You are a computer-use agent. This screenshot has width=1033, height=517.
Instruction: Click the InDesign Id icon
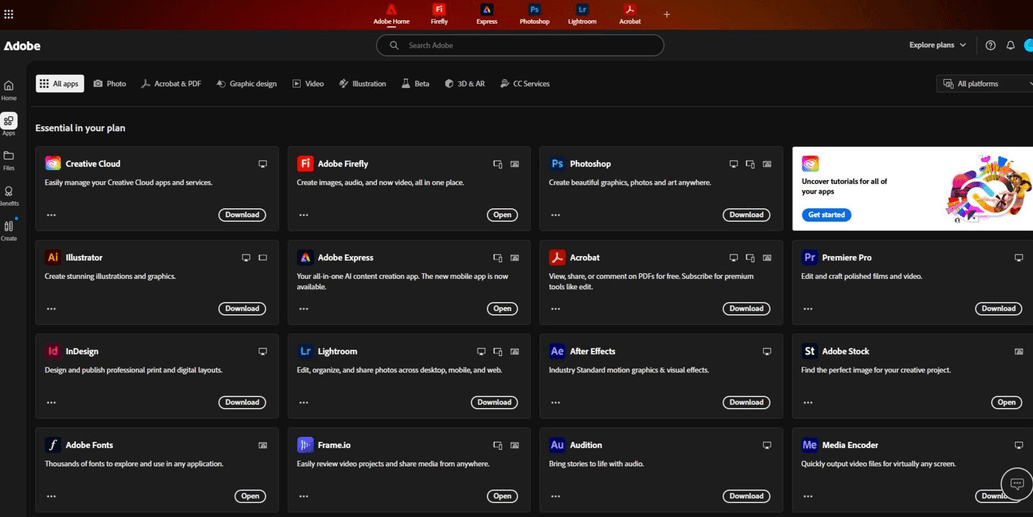coord(53,351)
